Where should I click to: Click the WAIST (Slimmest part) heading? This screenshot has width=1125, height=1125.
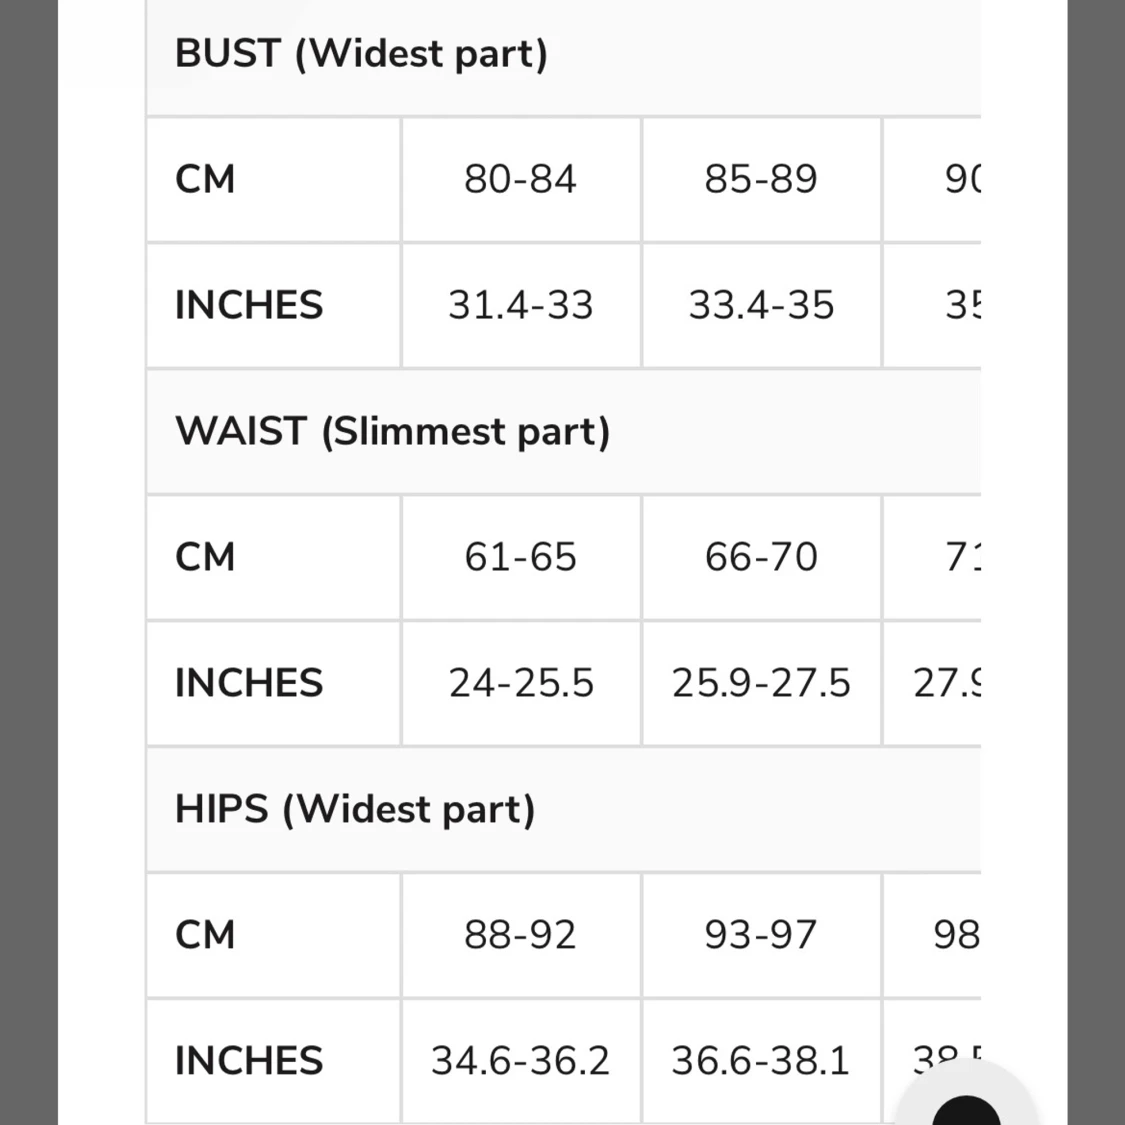[392, 432]
